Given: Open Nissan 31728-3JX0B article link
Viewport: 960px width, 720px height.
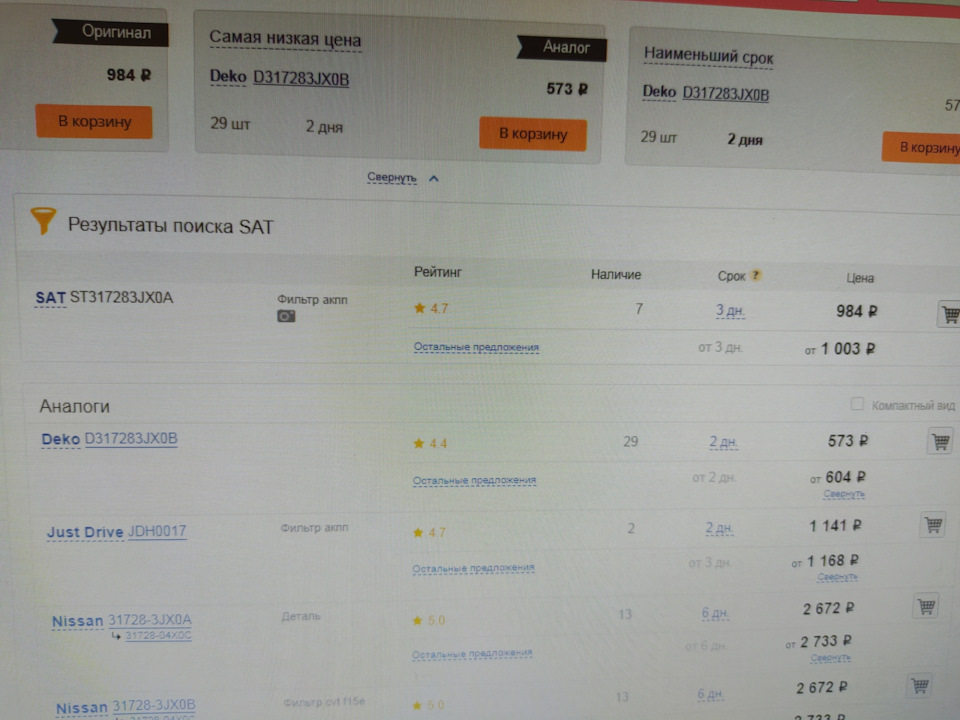Looking at the screenshot, I should [154, 705].
